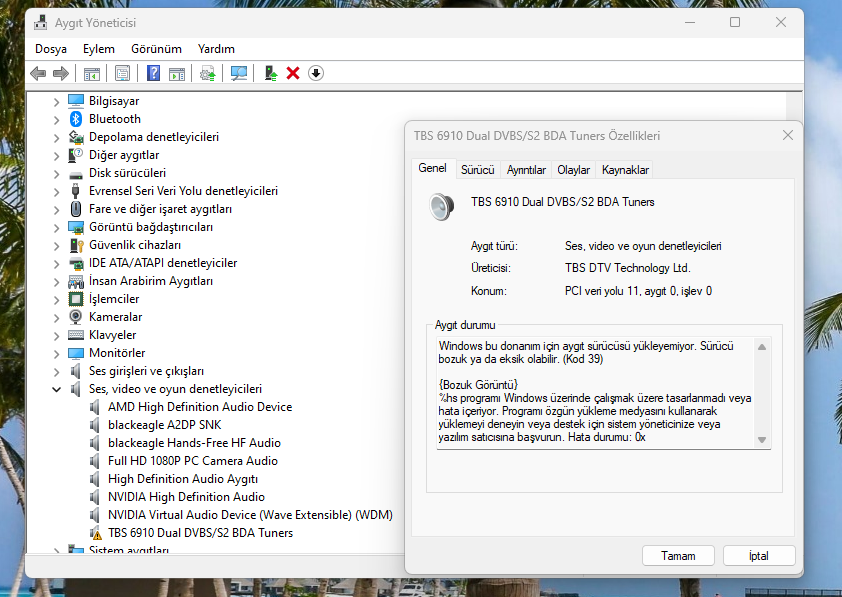Click Scan for hardware changes monitor icon
Screen dimensions: 842x597
click(239, 73)
